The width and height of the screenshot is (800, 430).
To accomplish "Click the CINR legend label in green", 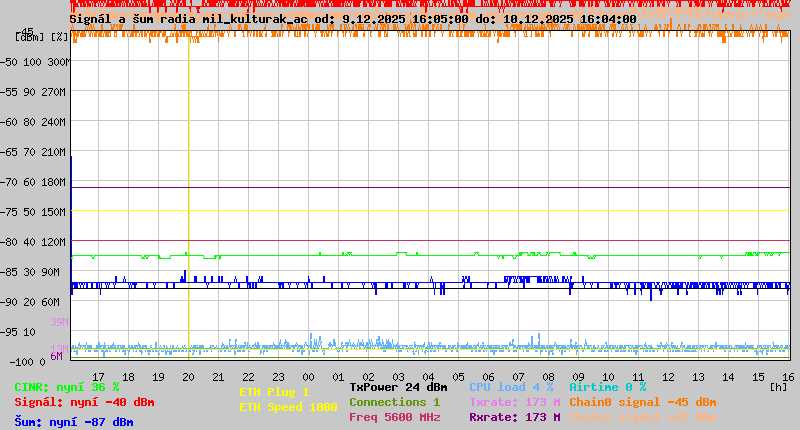I will [67, 387].
